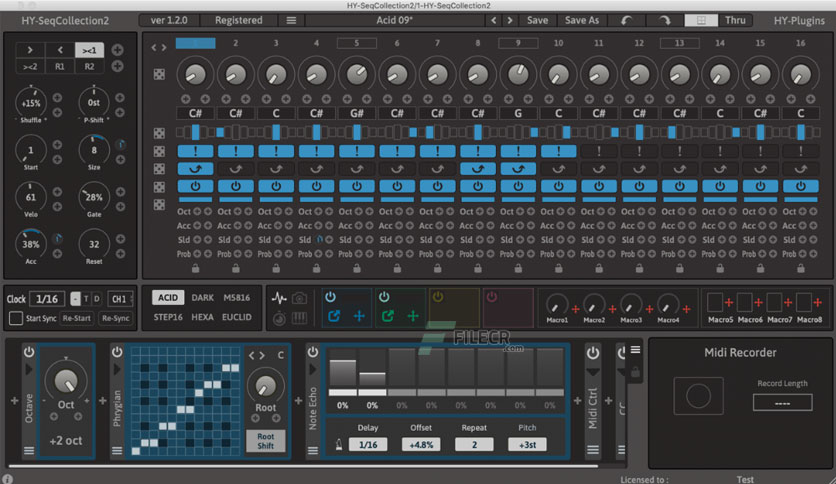Open effects chain hamburger menu near Midi Recorder
The width and height of the screenshot is (836, 484).
click(636, 350)
